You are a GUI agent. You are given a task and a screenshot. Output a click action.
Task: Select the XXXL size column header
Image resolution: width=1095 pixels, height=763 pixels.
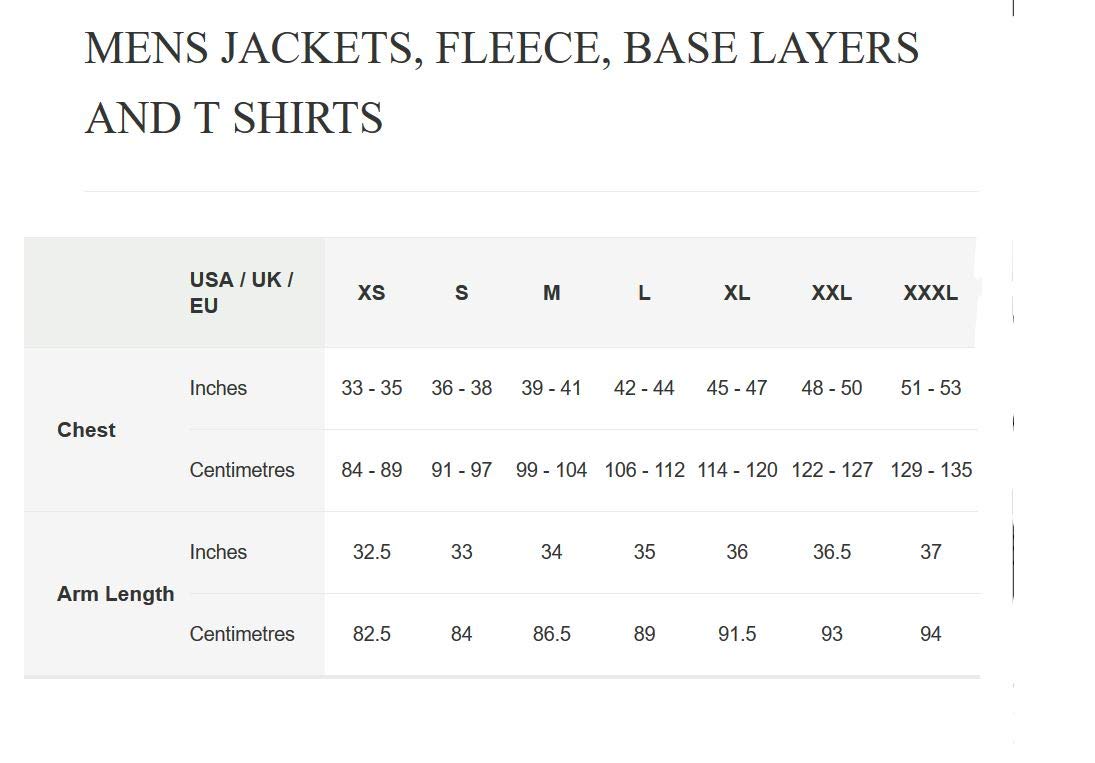pyautogui.click(x=930, y=293)
